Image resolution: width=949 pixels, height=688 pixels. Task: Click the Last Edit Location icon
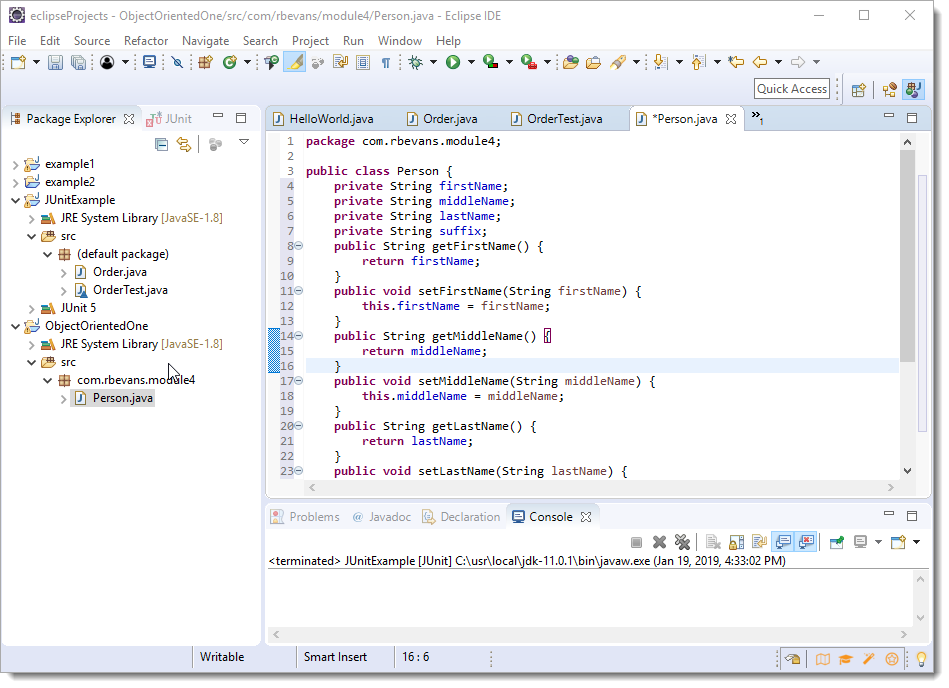coord(736,62)
